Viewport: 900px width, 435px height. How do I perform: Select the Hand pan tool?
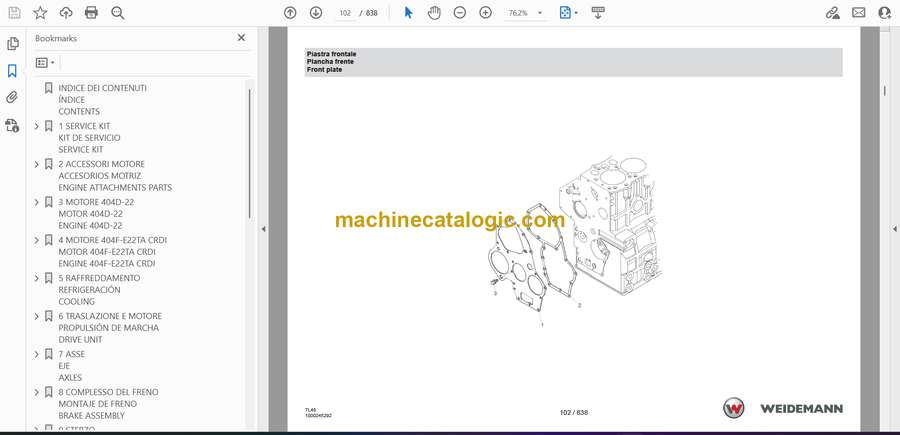point(434,13)
